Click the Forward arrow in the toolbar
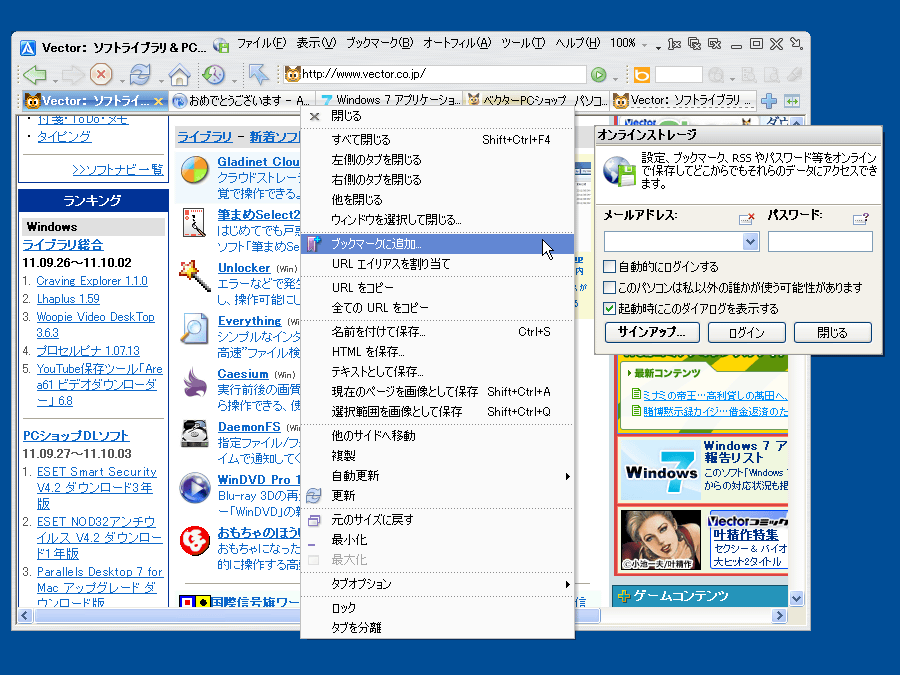This screenshot has height=675, width=900. (x=72, y=75)
